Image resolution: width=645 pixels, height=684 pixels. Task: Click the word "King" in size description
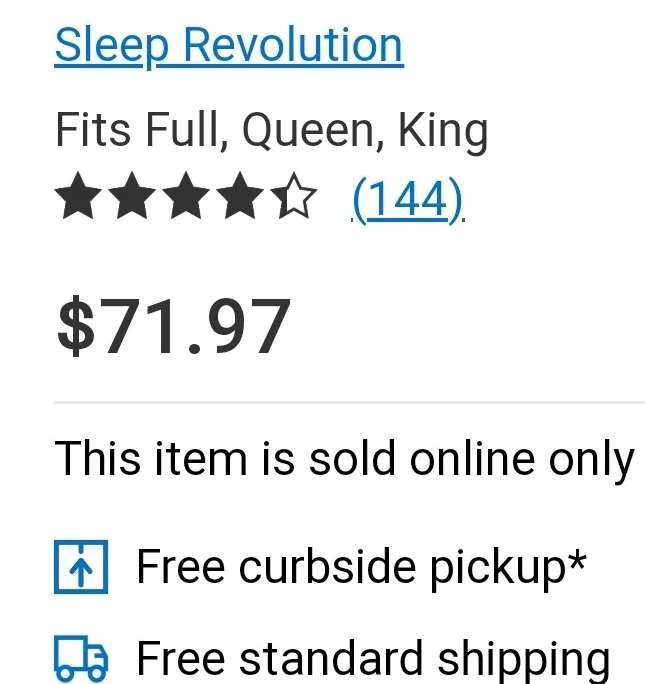(443, 132)
